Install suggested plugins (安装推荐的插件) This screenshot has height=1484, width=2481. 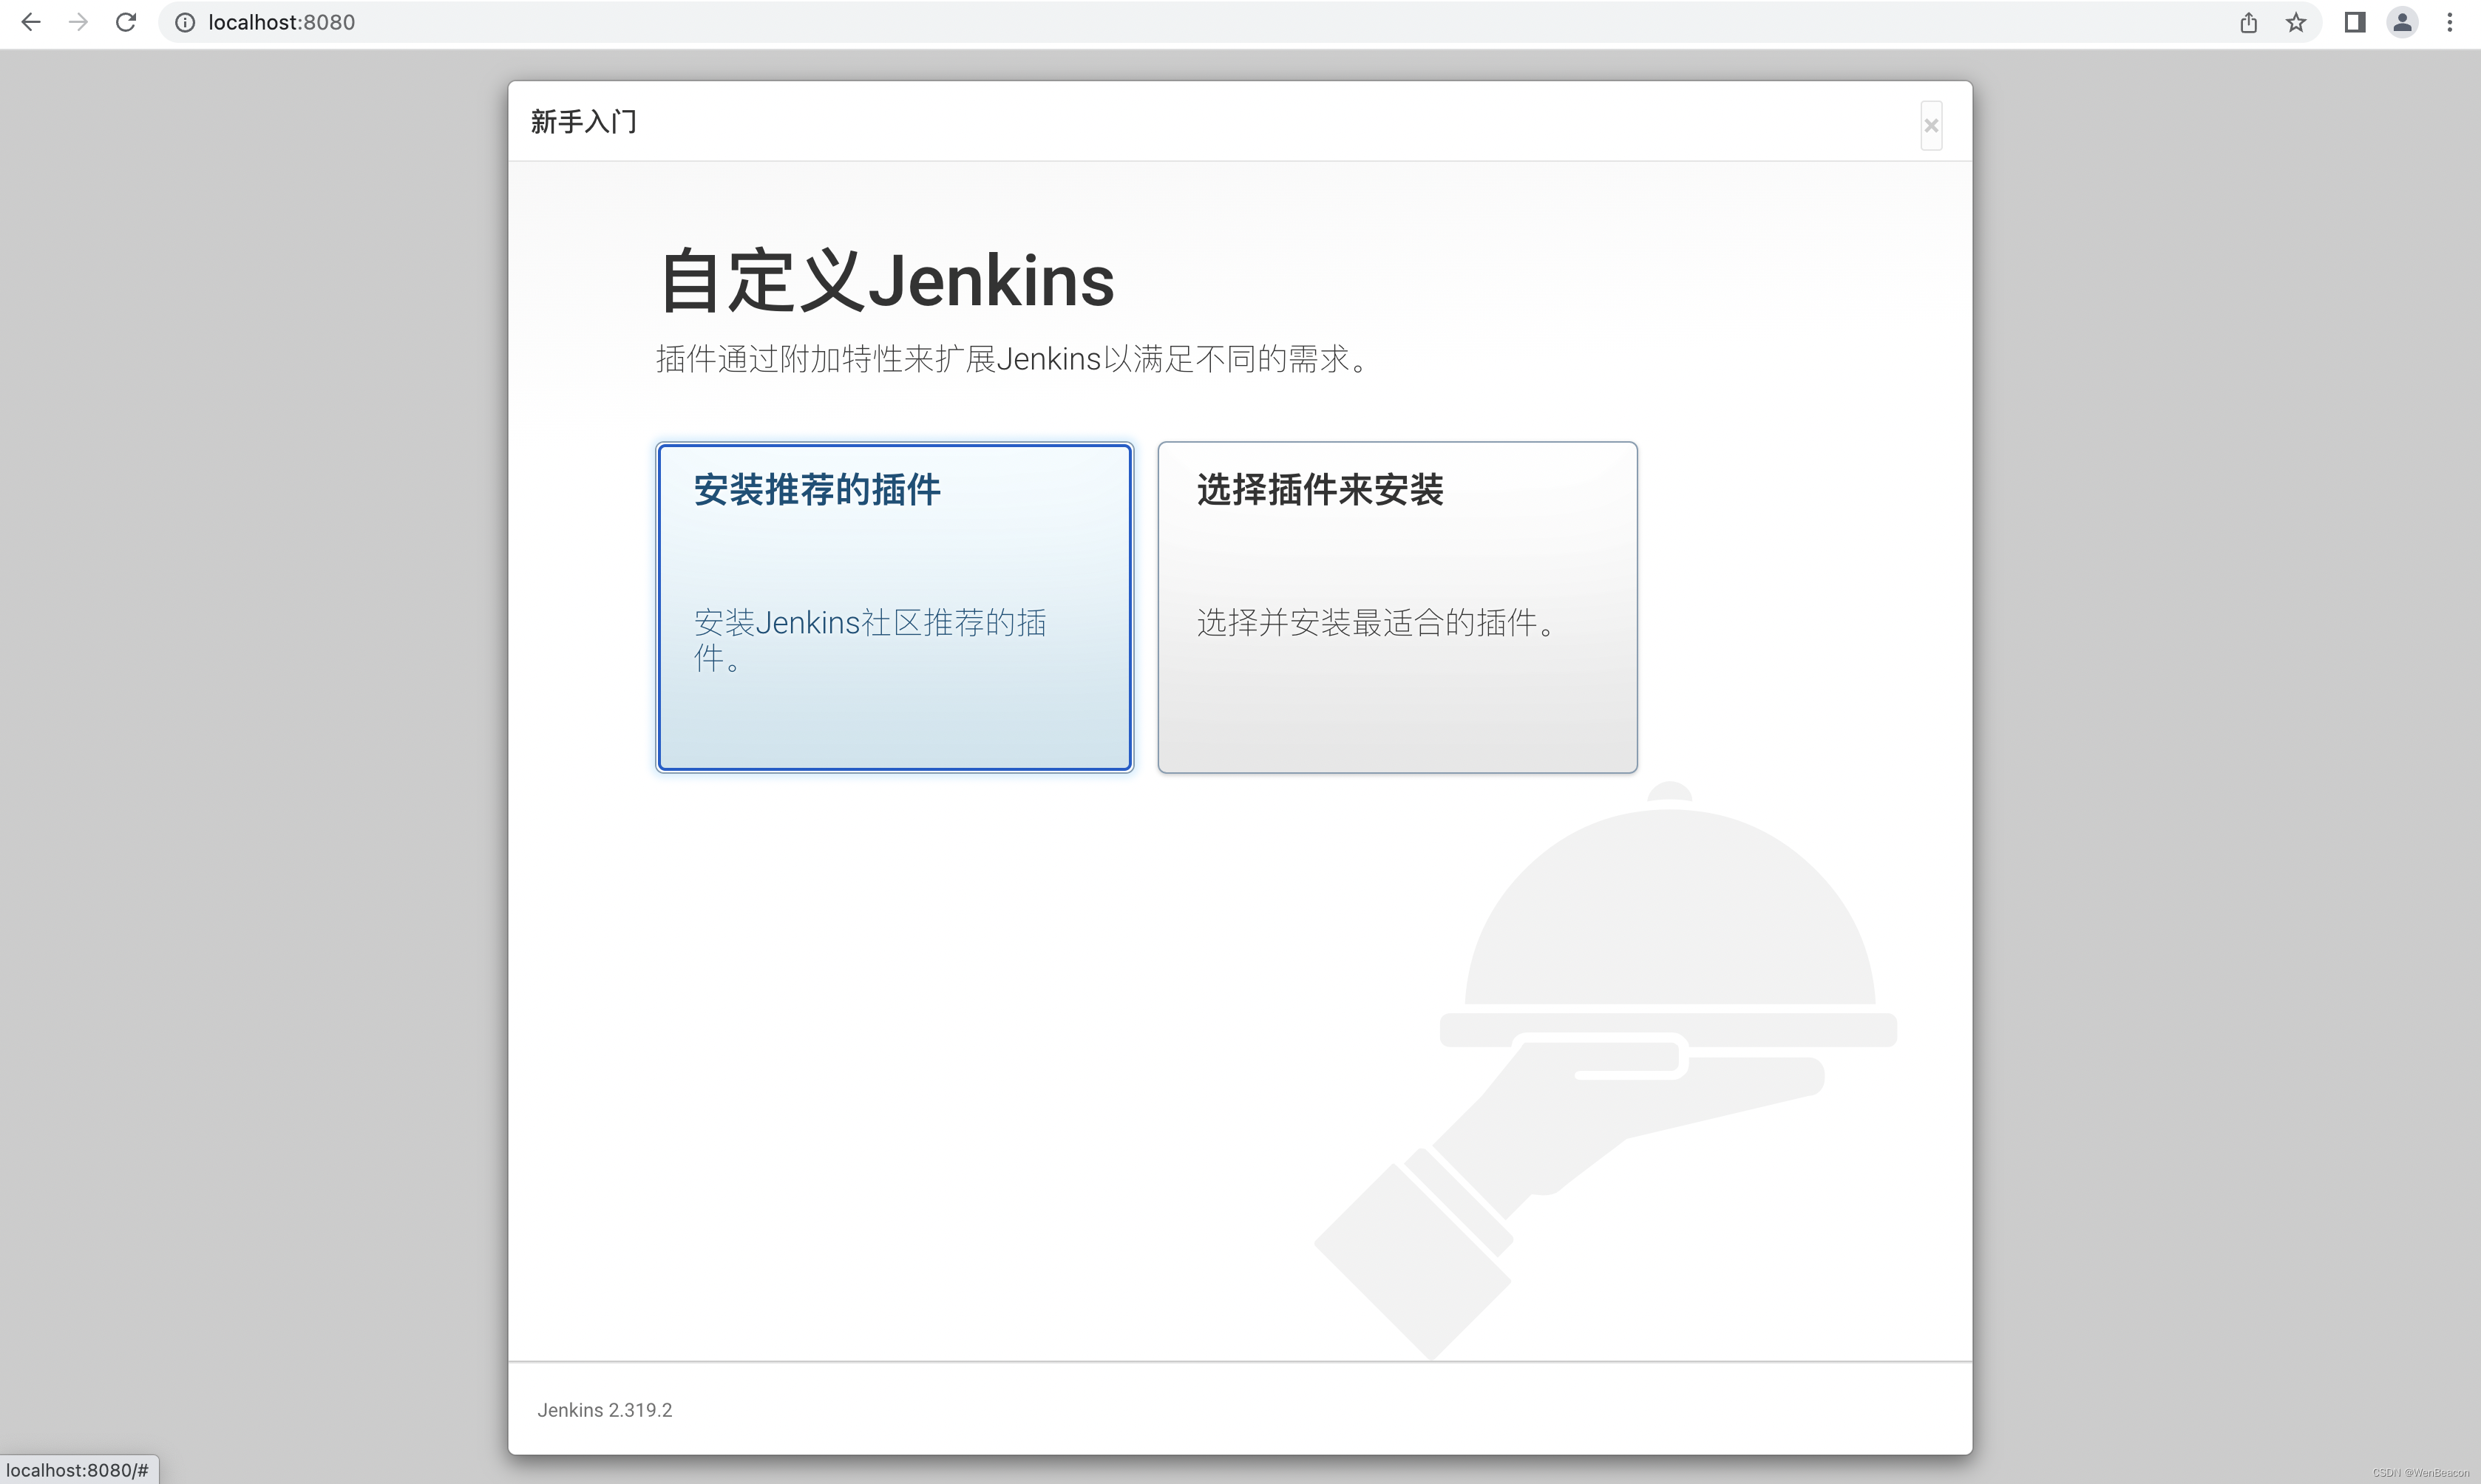894,607
